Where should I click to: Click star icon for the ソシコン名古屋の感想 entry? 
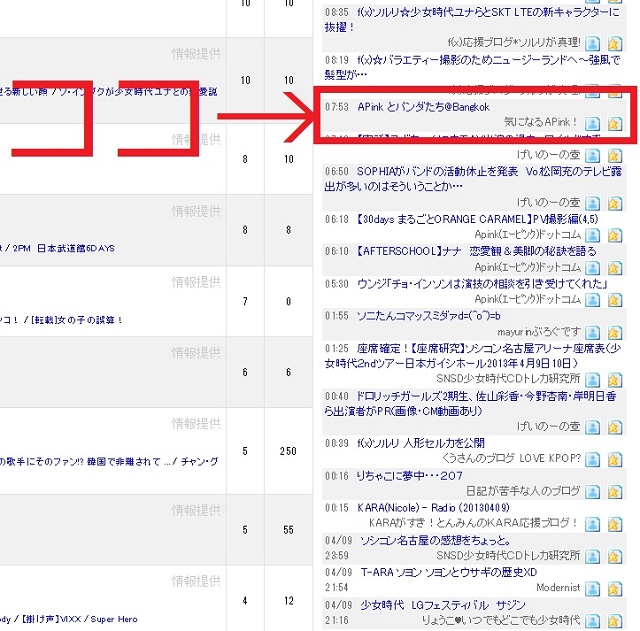[614, 556]
